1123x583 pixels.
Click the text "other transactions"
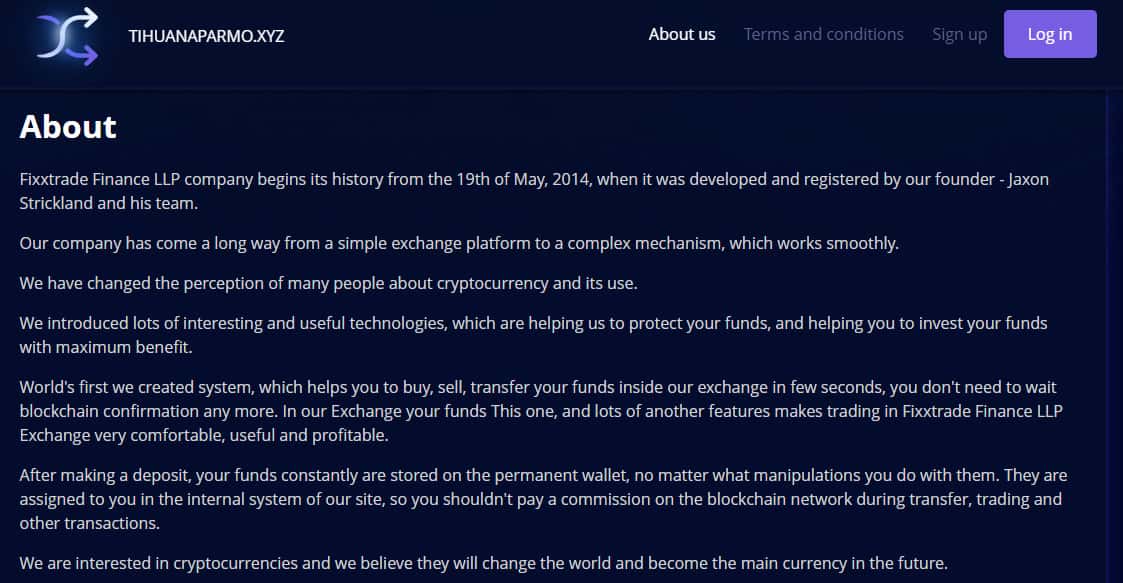[x=89, y=523]
